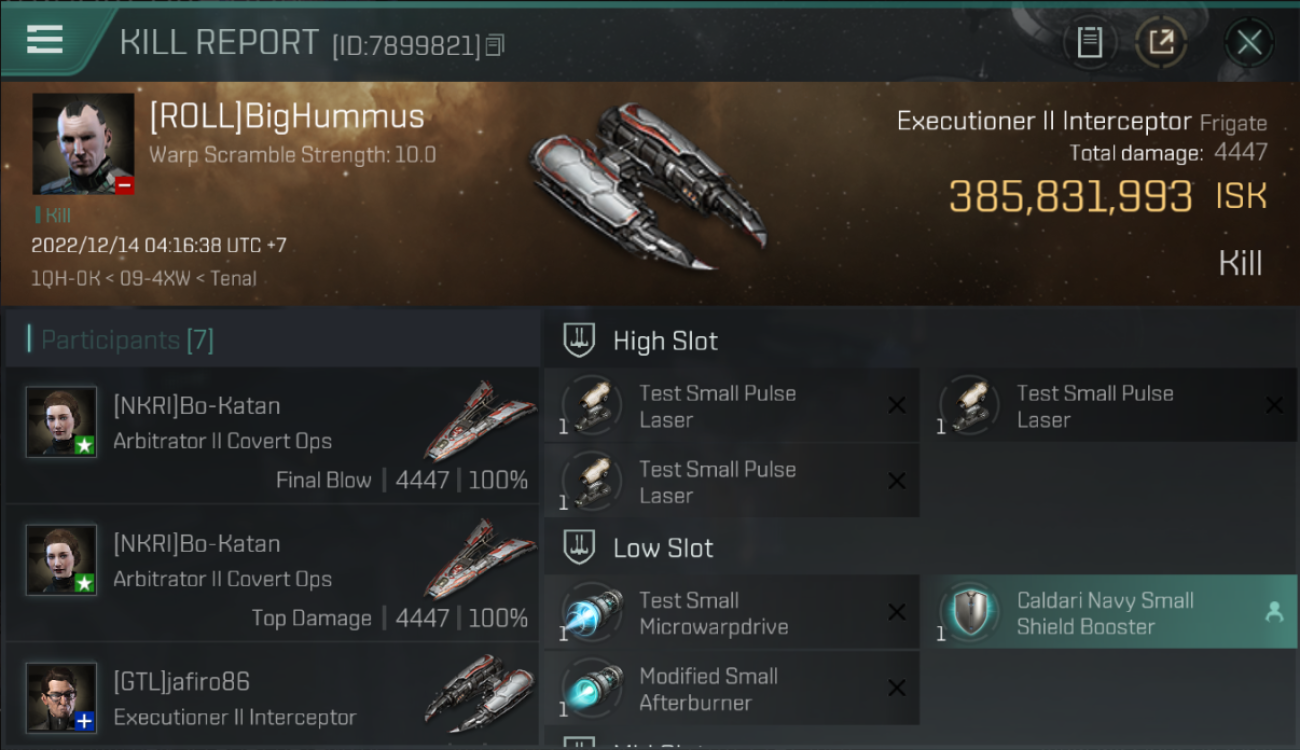1300x750 pixels.
Task: Select the right-column Test Small Pulse Laser
Action: (x=1108, y=406)
